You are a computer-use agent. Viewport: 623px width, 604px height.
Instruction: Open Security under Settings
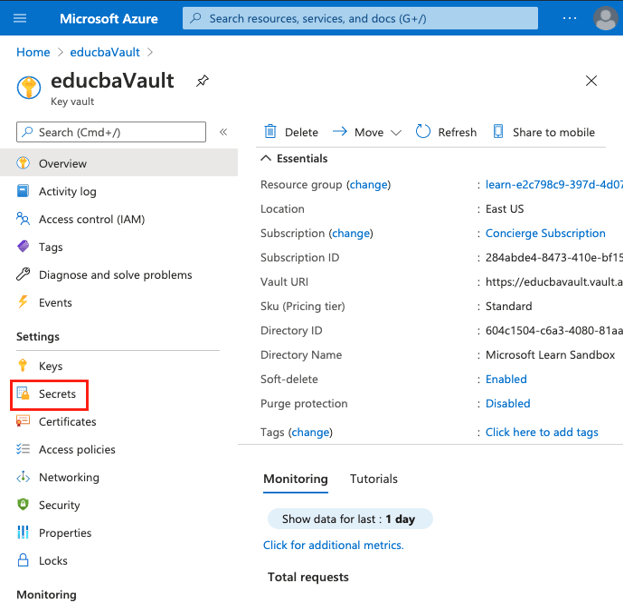click(60, 505)
